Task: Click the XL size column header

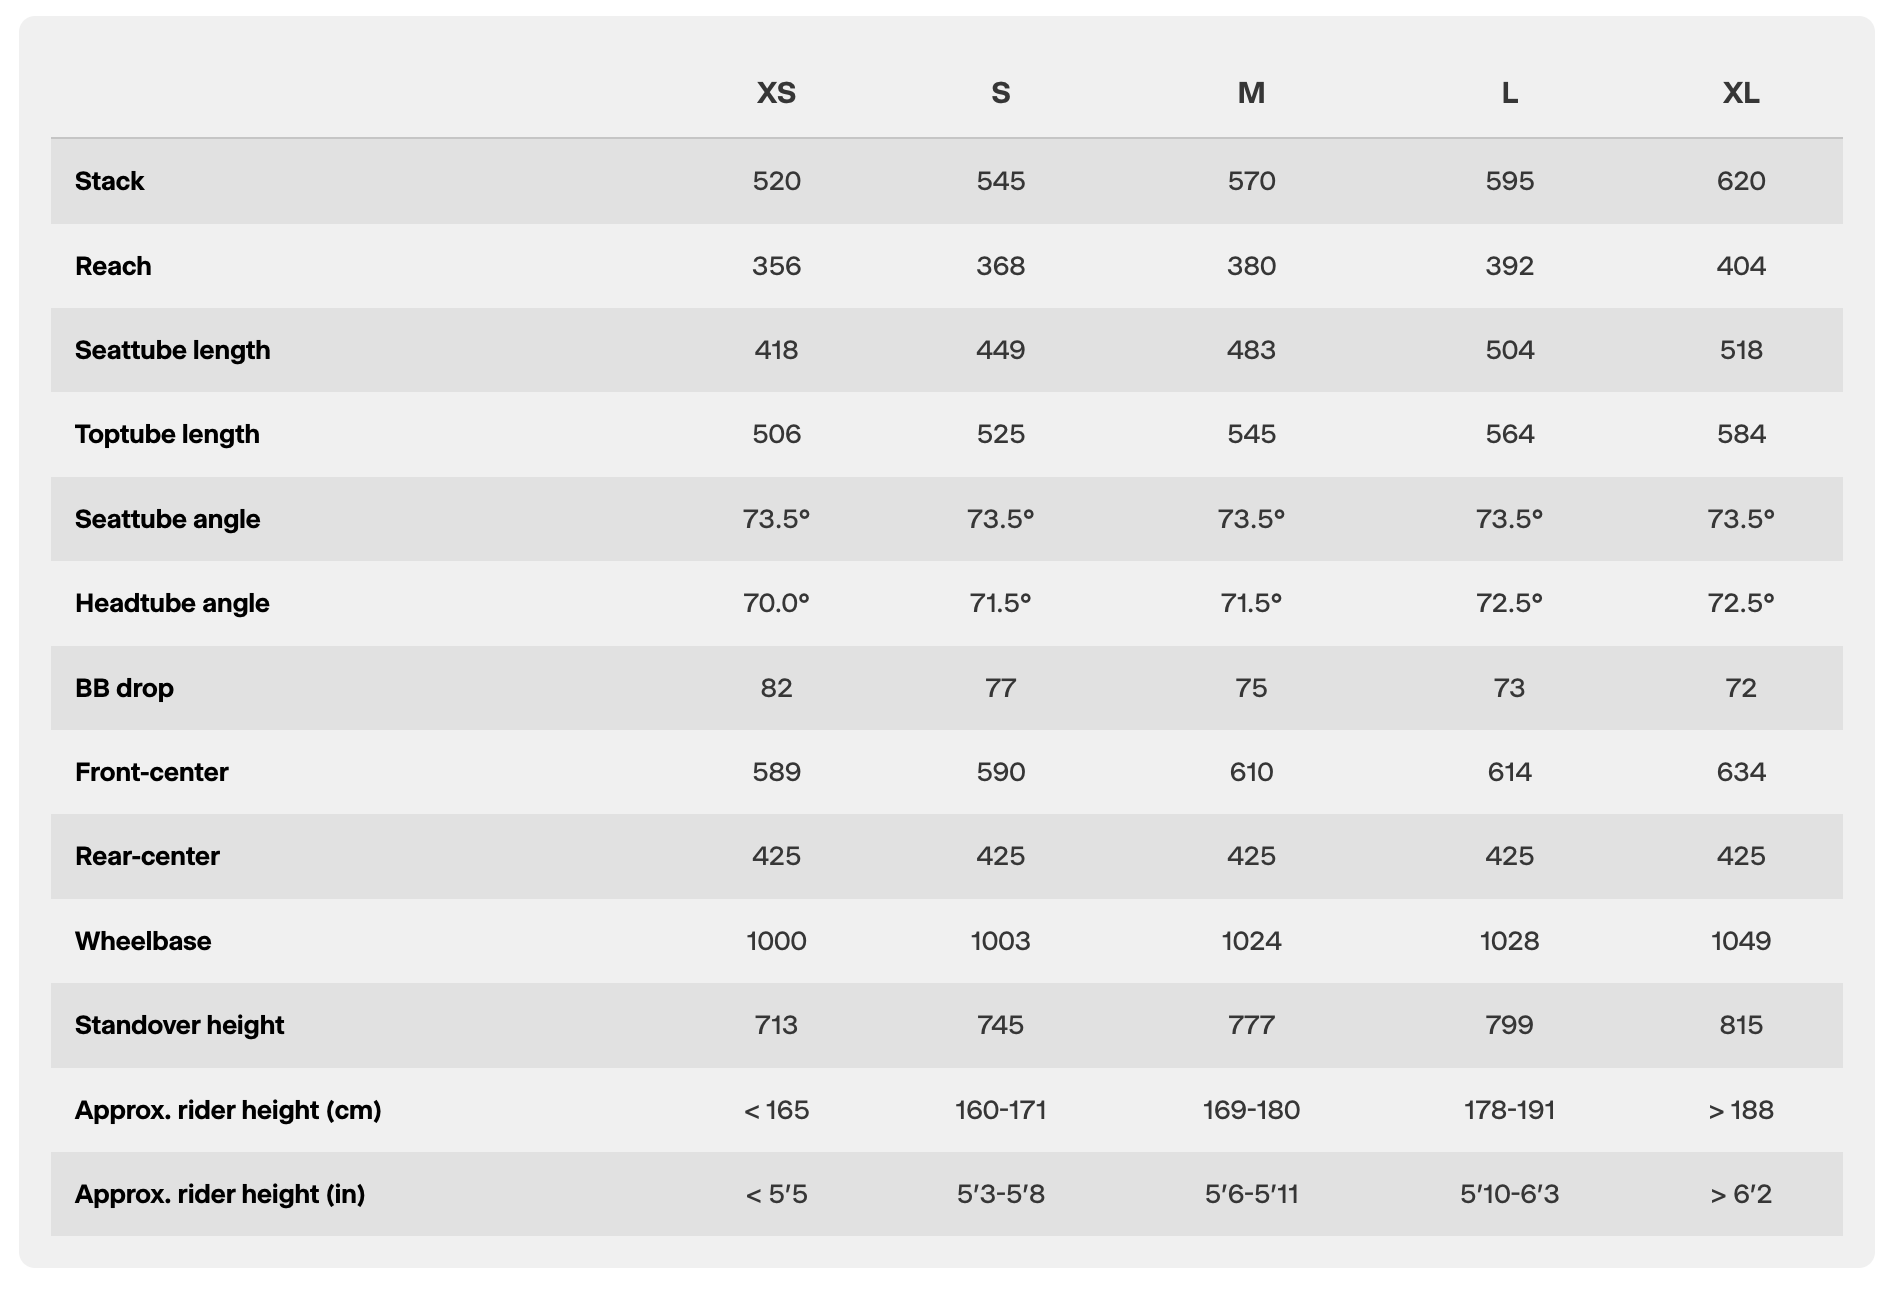Action: coord(1740,93)
